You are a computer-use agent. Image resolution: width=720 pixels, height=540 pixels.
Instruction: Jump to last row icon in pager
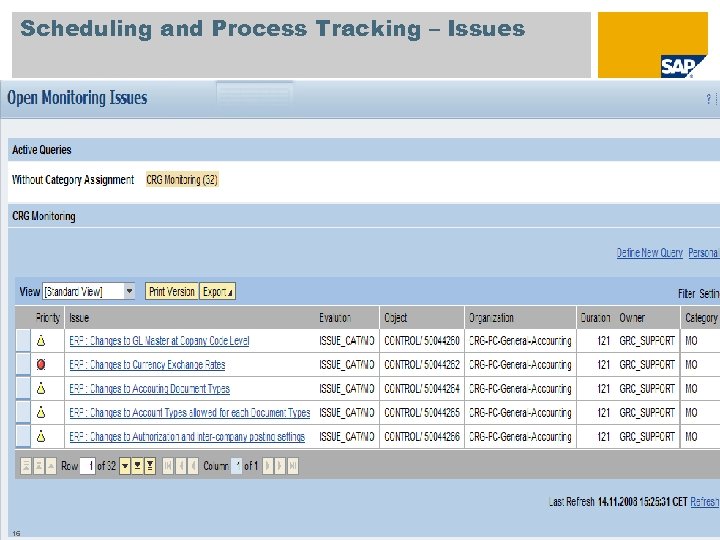pyautogui.click(x=150, y=466)
